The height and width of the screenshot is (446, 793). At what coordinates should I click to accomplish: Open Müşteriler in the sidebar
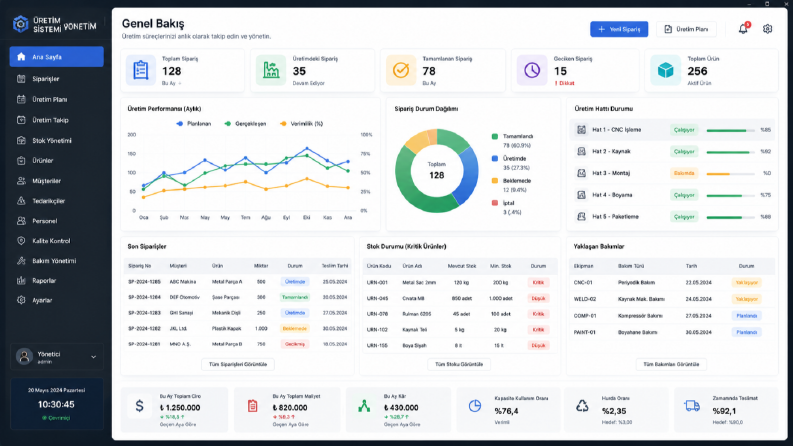pos(57,181)
